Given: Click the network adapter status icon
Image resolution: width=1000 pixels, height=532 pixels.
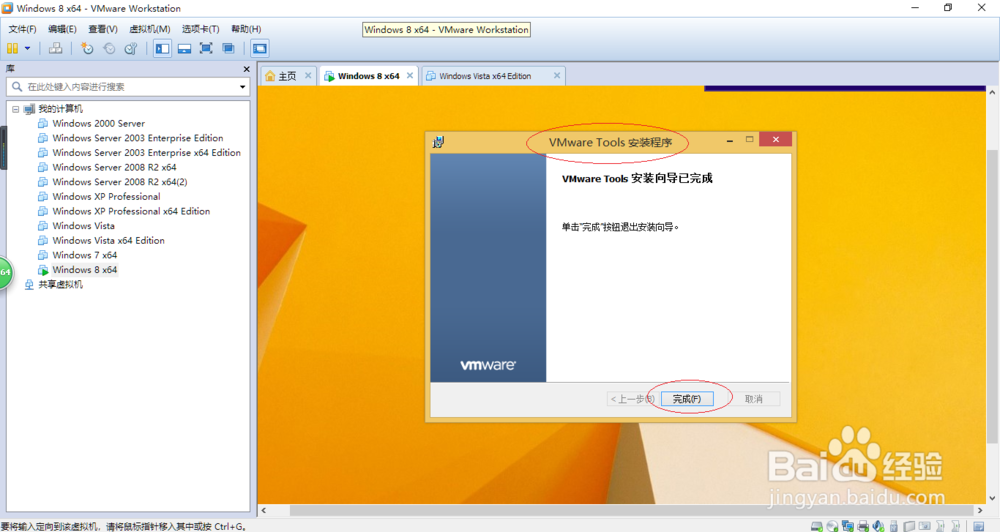Looking at the screenshot, I should pyautogui.click(x=848, y=526).
